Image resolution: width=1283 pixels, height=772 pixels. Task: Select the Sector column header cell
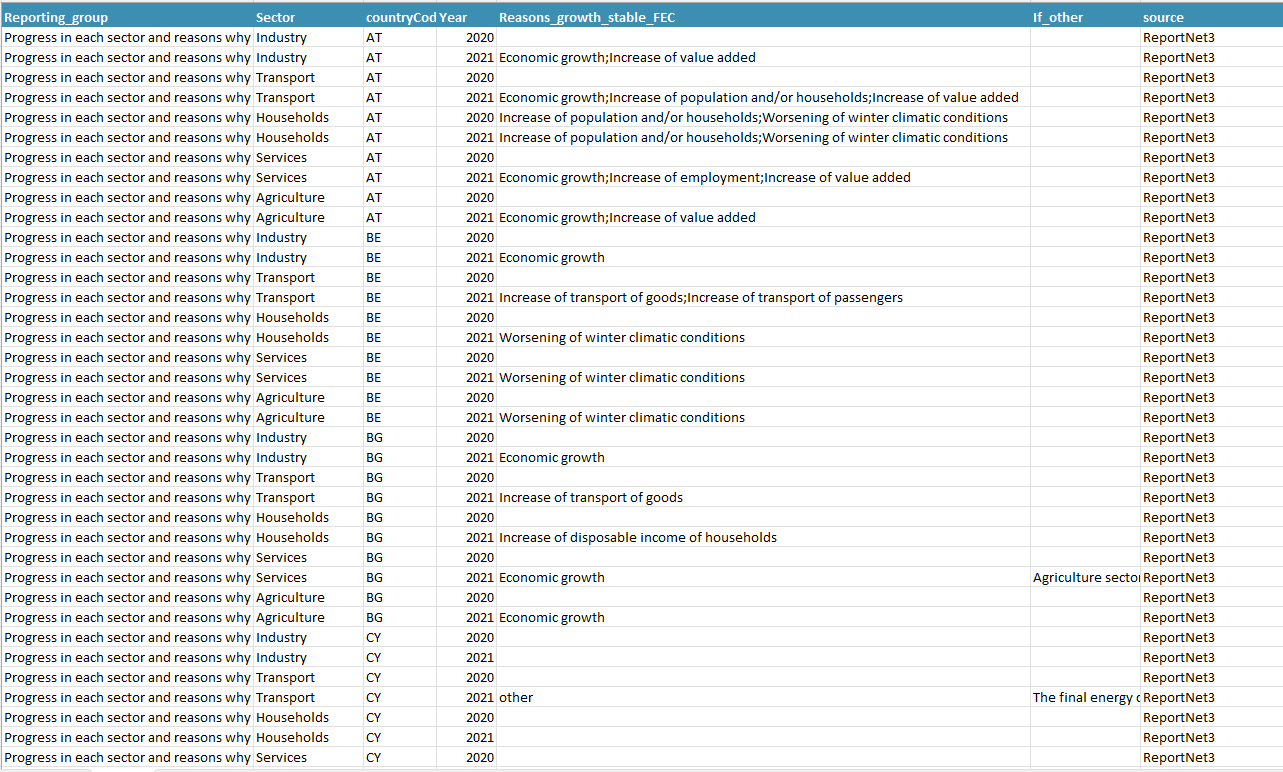click(308, 17)
